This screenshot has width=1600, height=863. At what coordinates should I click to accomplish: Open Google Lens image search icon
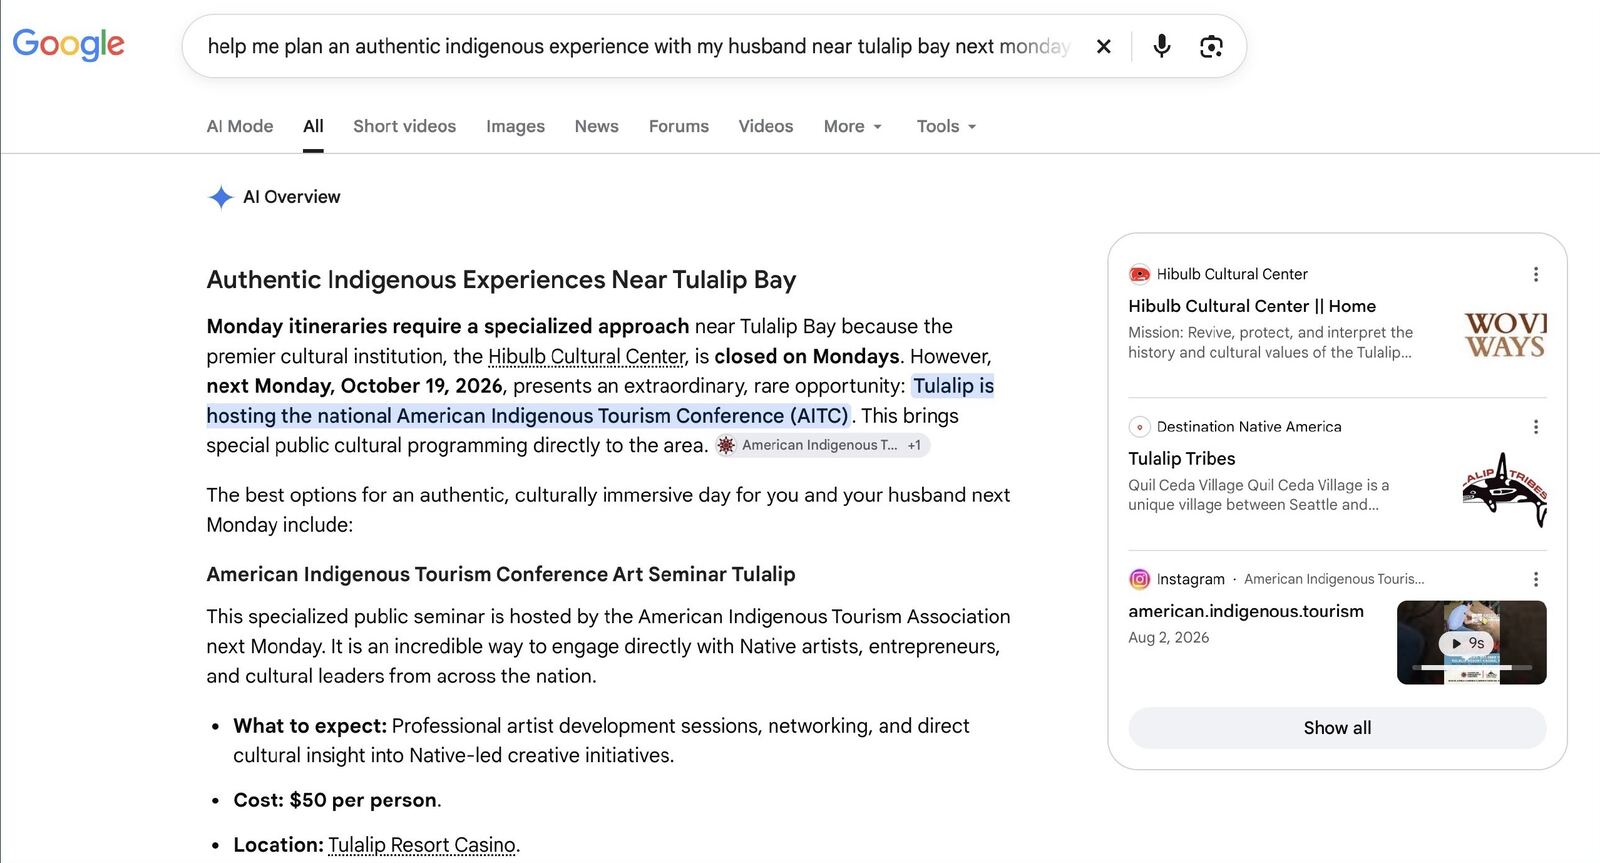[x=1211, y=46]
